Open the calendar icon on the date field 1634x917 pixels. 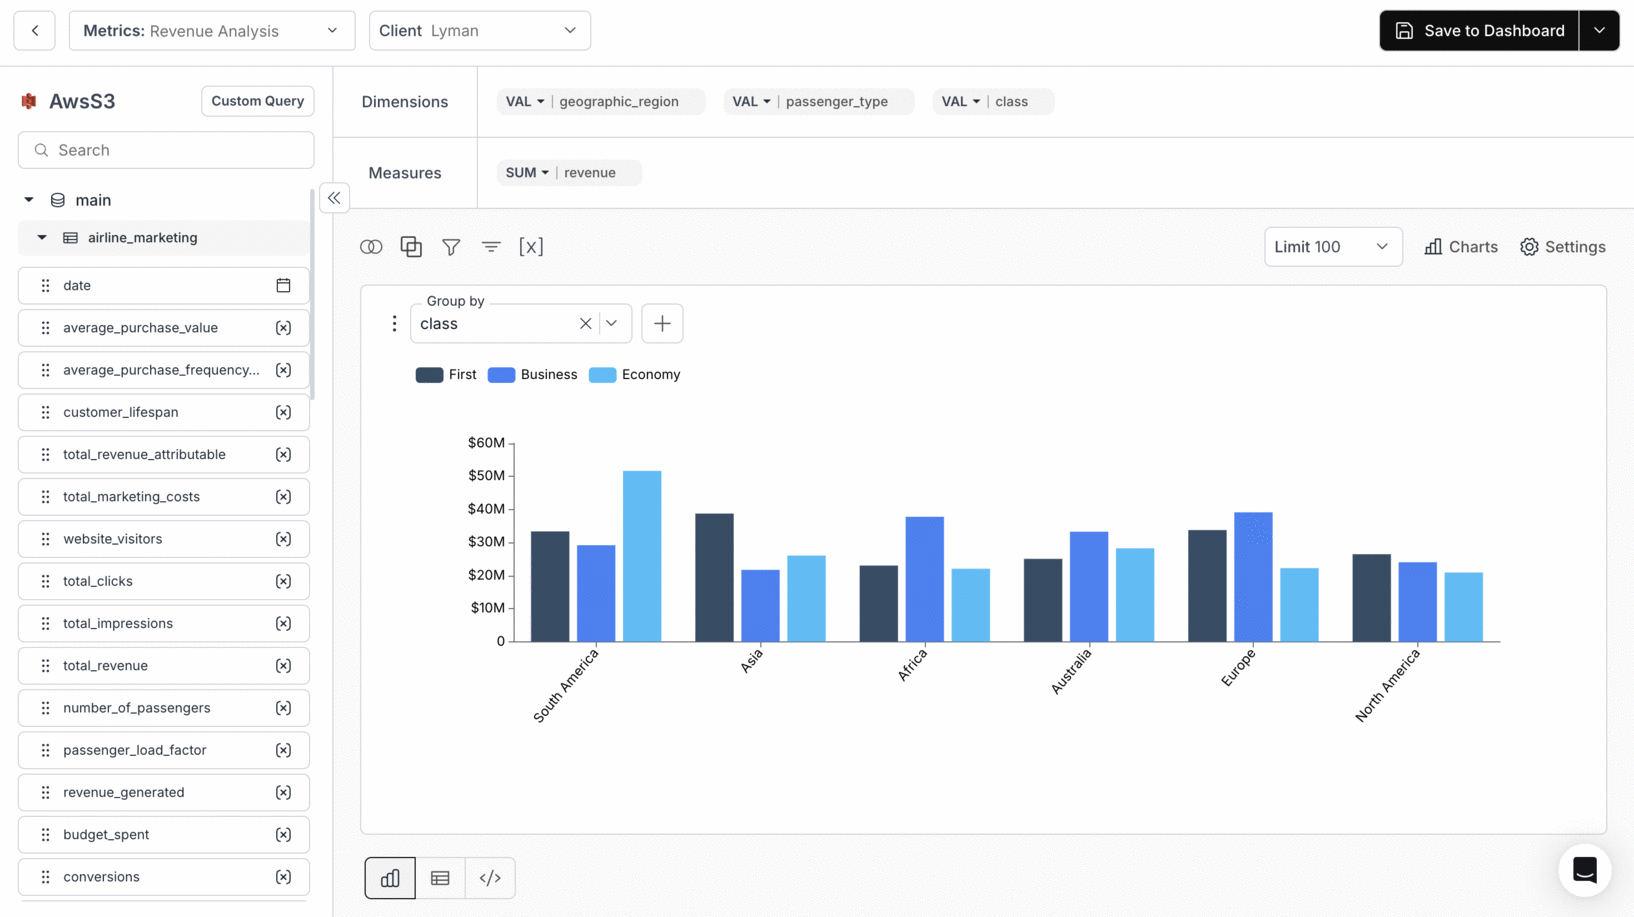[283, 285]
